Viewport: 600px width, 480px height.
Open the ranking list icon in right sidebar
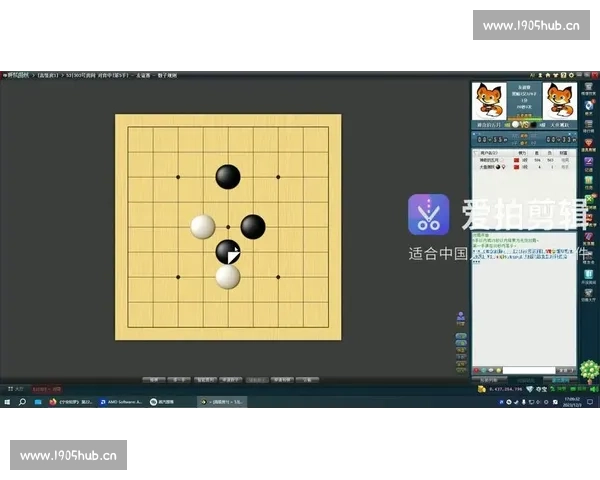[589, 124]
